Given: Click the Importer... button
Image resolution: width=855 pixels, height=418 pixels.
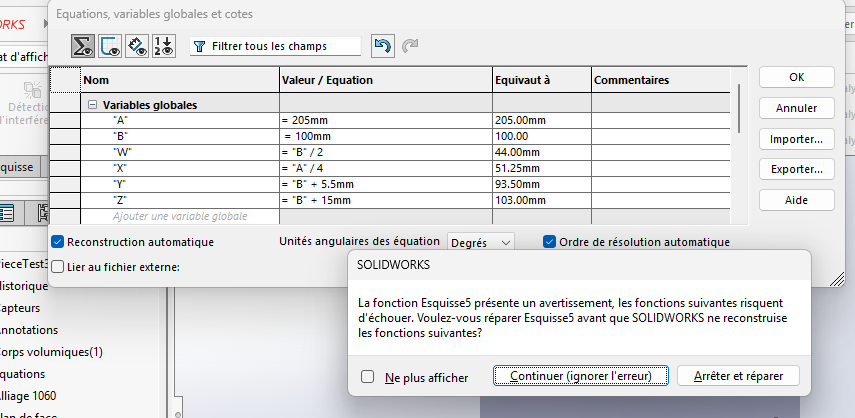Looking at the screenshot, I should (x=796, y=139).
